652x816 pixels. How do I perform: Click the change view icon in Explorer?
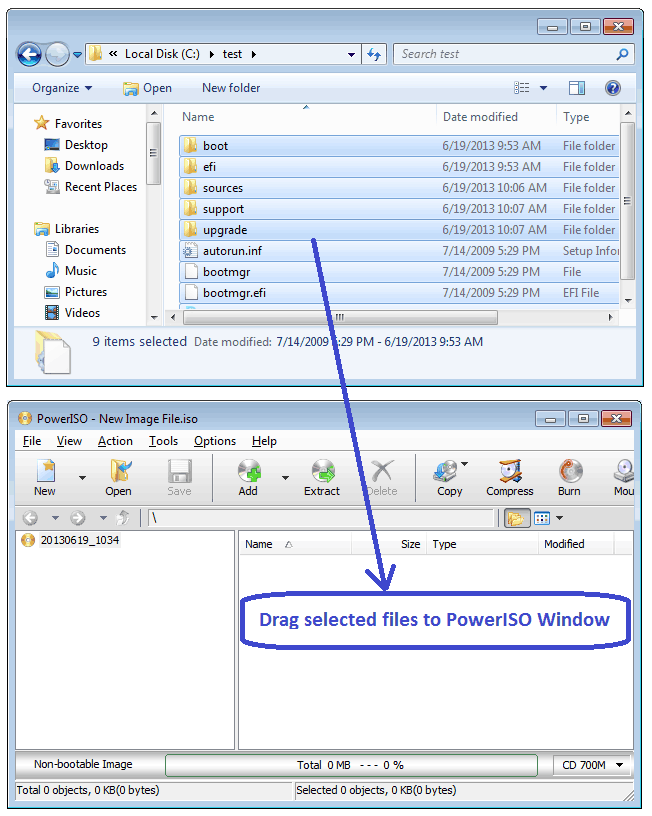(x=521, y=88)
